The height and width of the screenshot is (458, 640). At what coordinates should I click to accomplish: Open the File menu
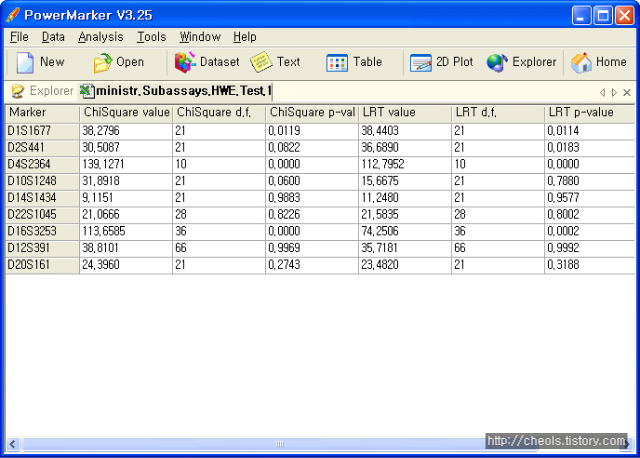19,37
